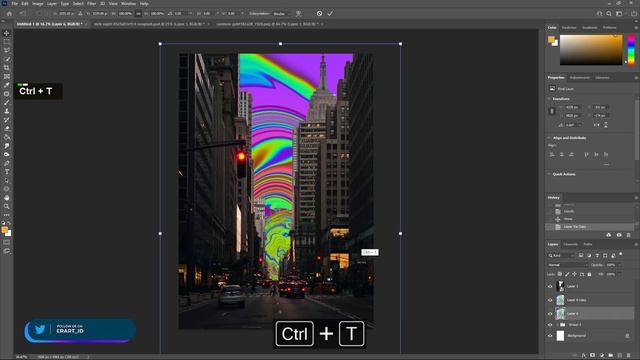Screen dimensions: 640x360
Task: Collapse the Quick Actions section
Action: 549,174
